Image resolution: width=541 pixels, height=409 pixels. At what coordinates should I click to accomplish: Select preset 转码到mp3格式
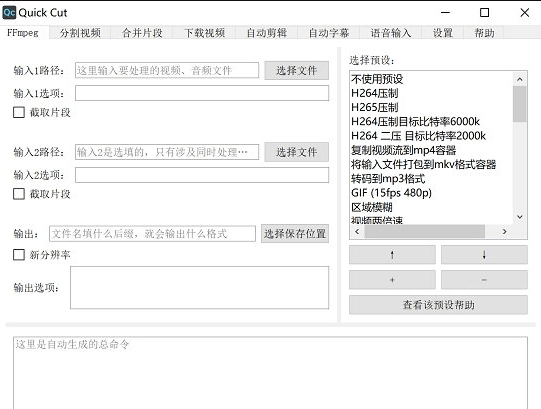coord(431,178)
